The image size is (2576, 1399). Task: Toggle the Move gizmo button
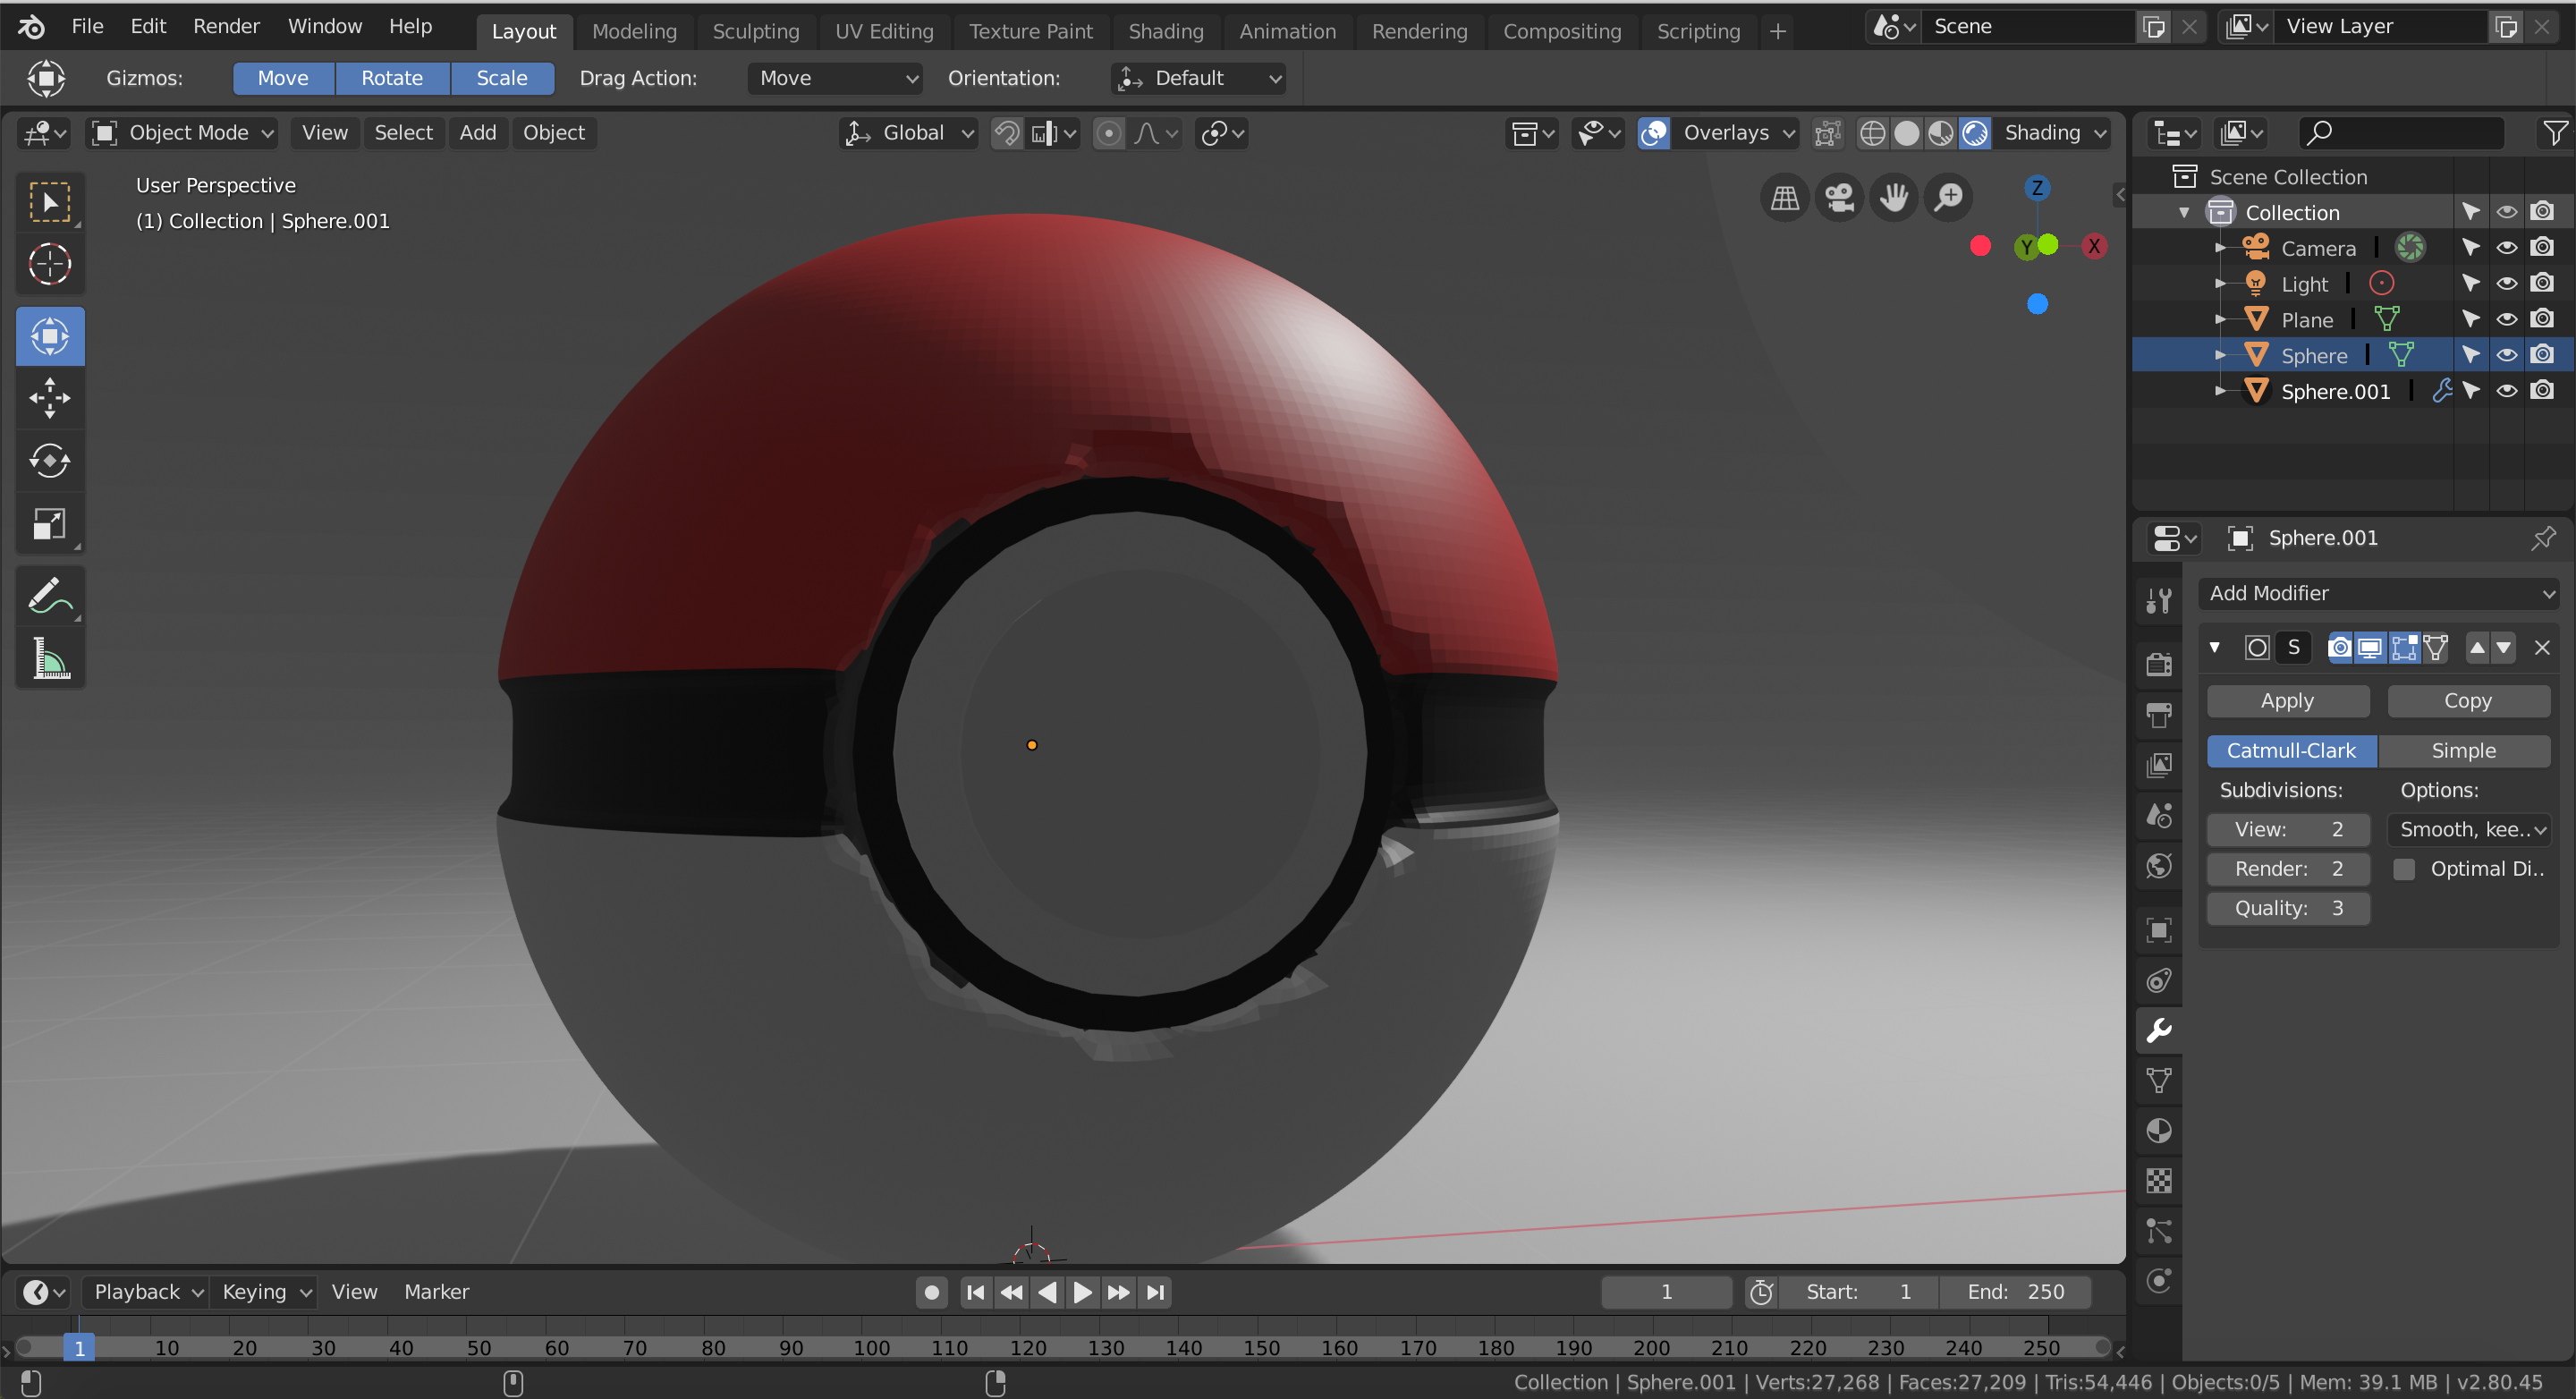point(283,78)
